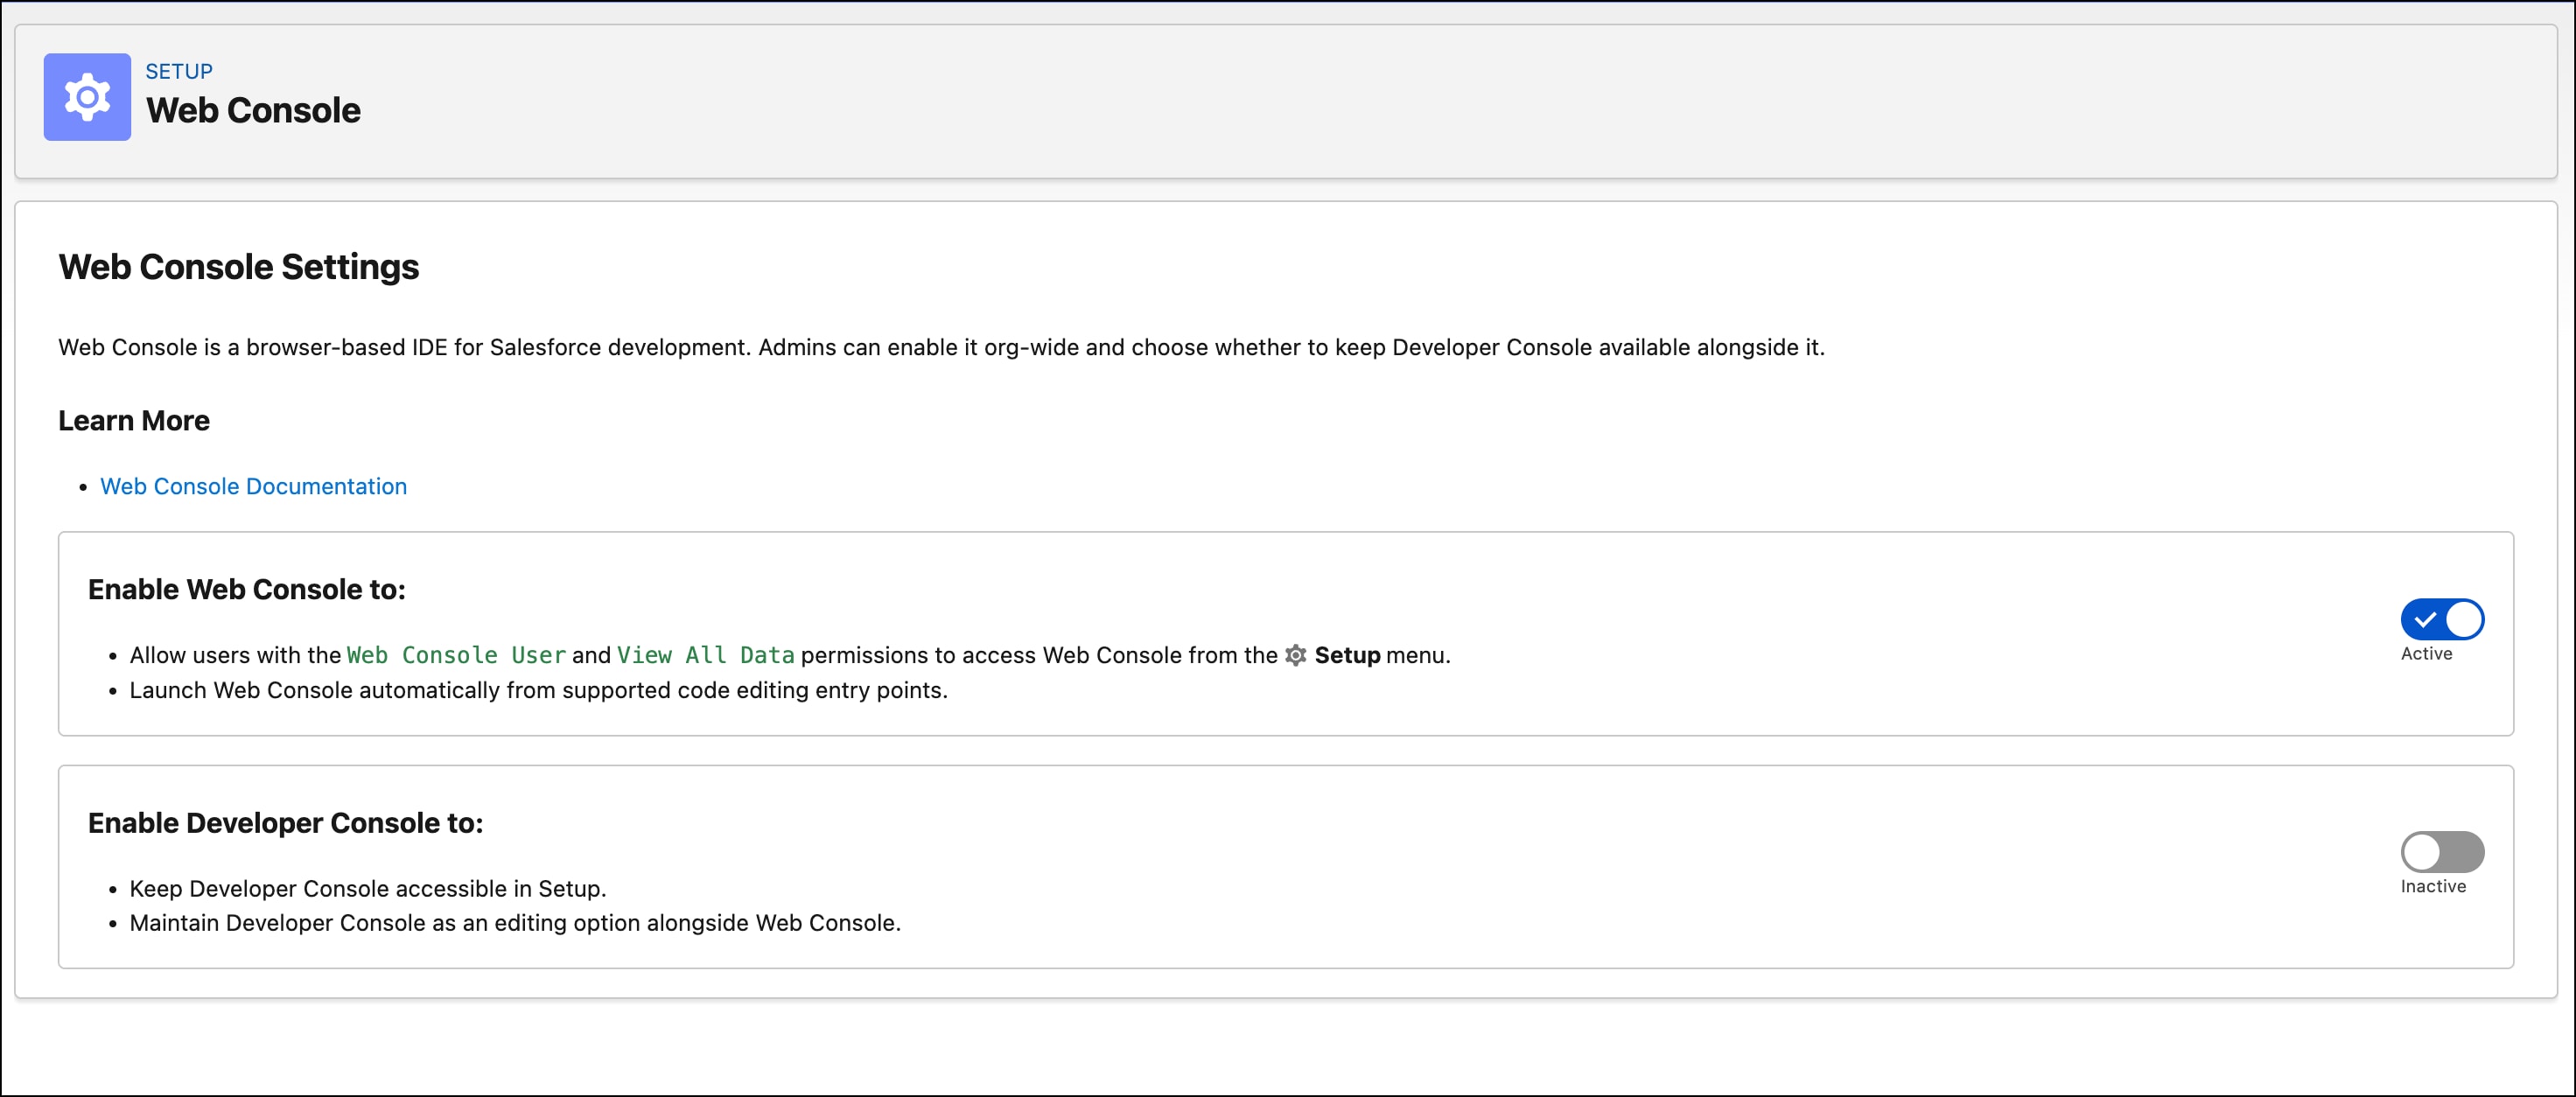2576x1097 pixels.
Task: Click the 'Enable Developer Console to:' heading
Action: 286,823
